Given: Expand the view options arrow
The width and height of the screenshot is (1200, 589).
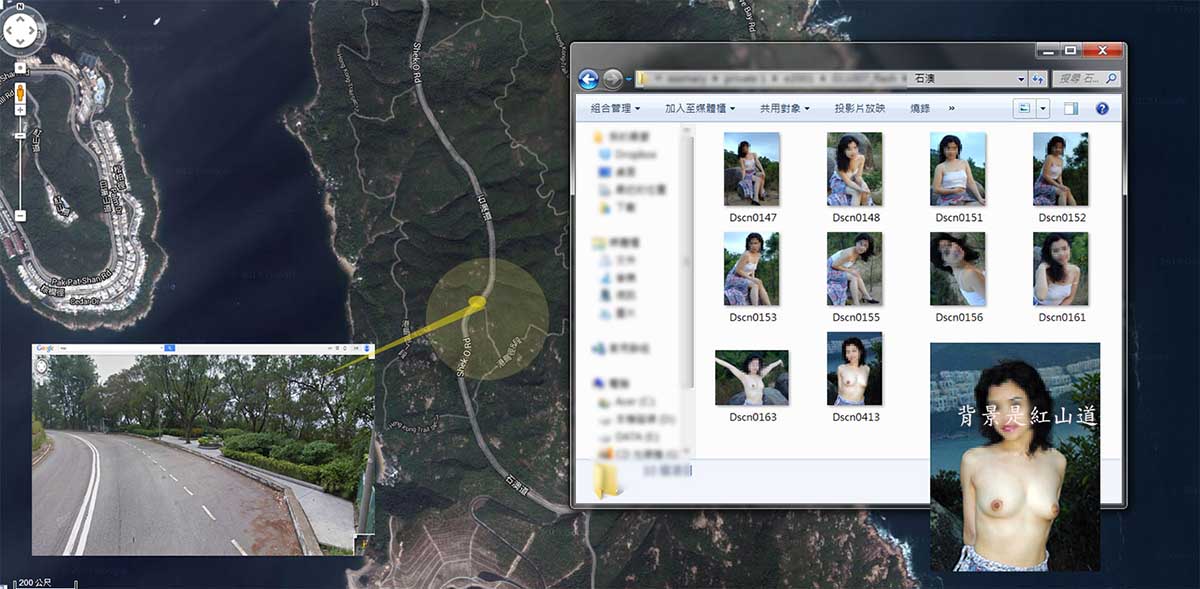Looking at the screenshot, I should pos(1043,108).
